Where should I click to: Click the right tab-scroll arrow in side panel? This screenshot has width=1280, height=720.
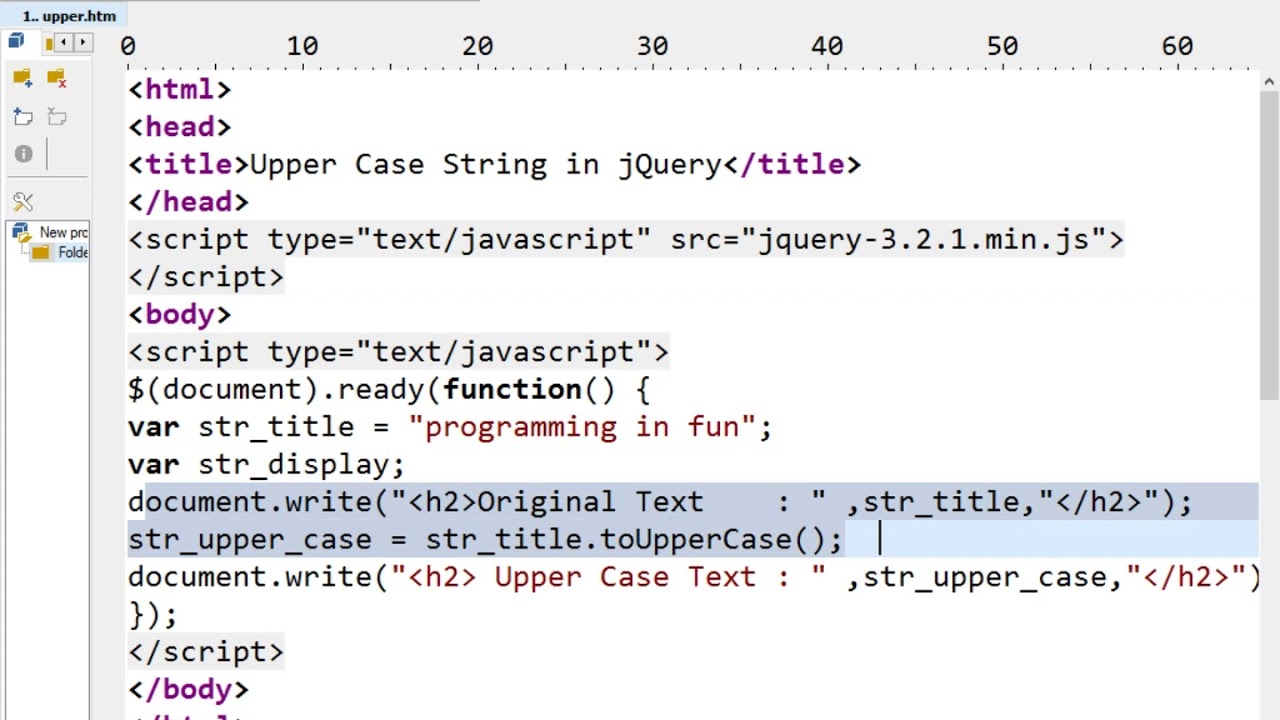83,43
